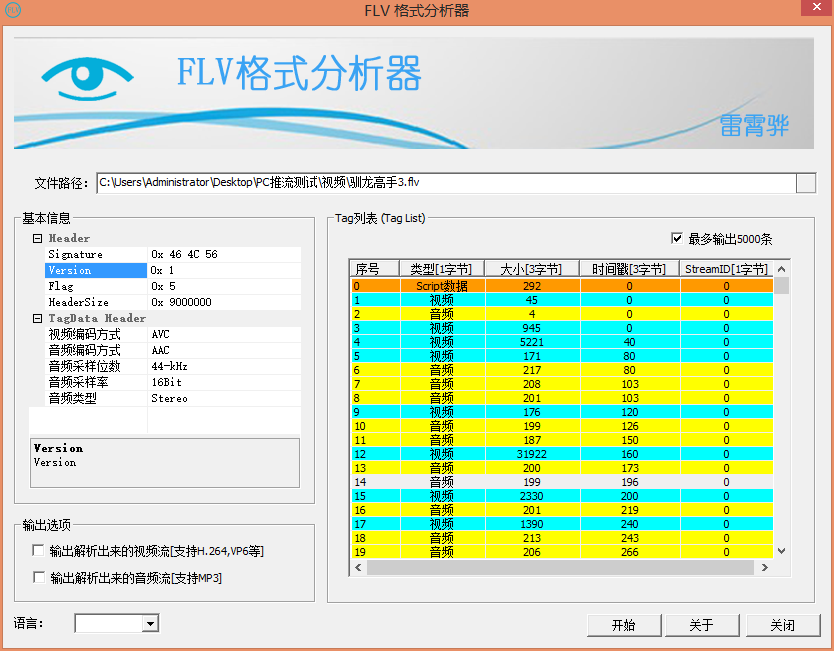Toggle 最多输出5000条 checkbox
This screenshot has width=834, height=651.
[677, 238]
